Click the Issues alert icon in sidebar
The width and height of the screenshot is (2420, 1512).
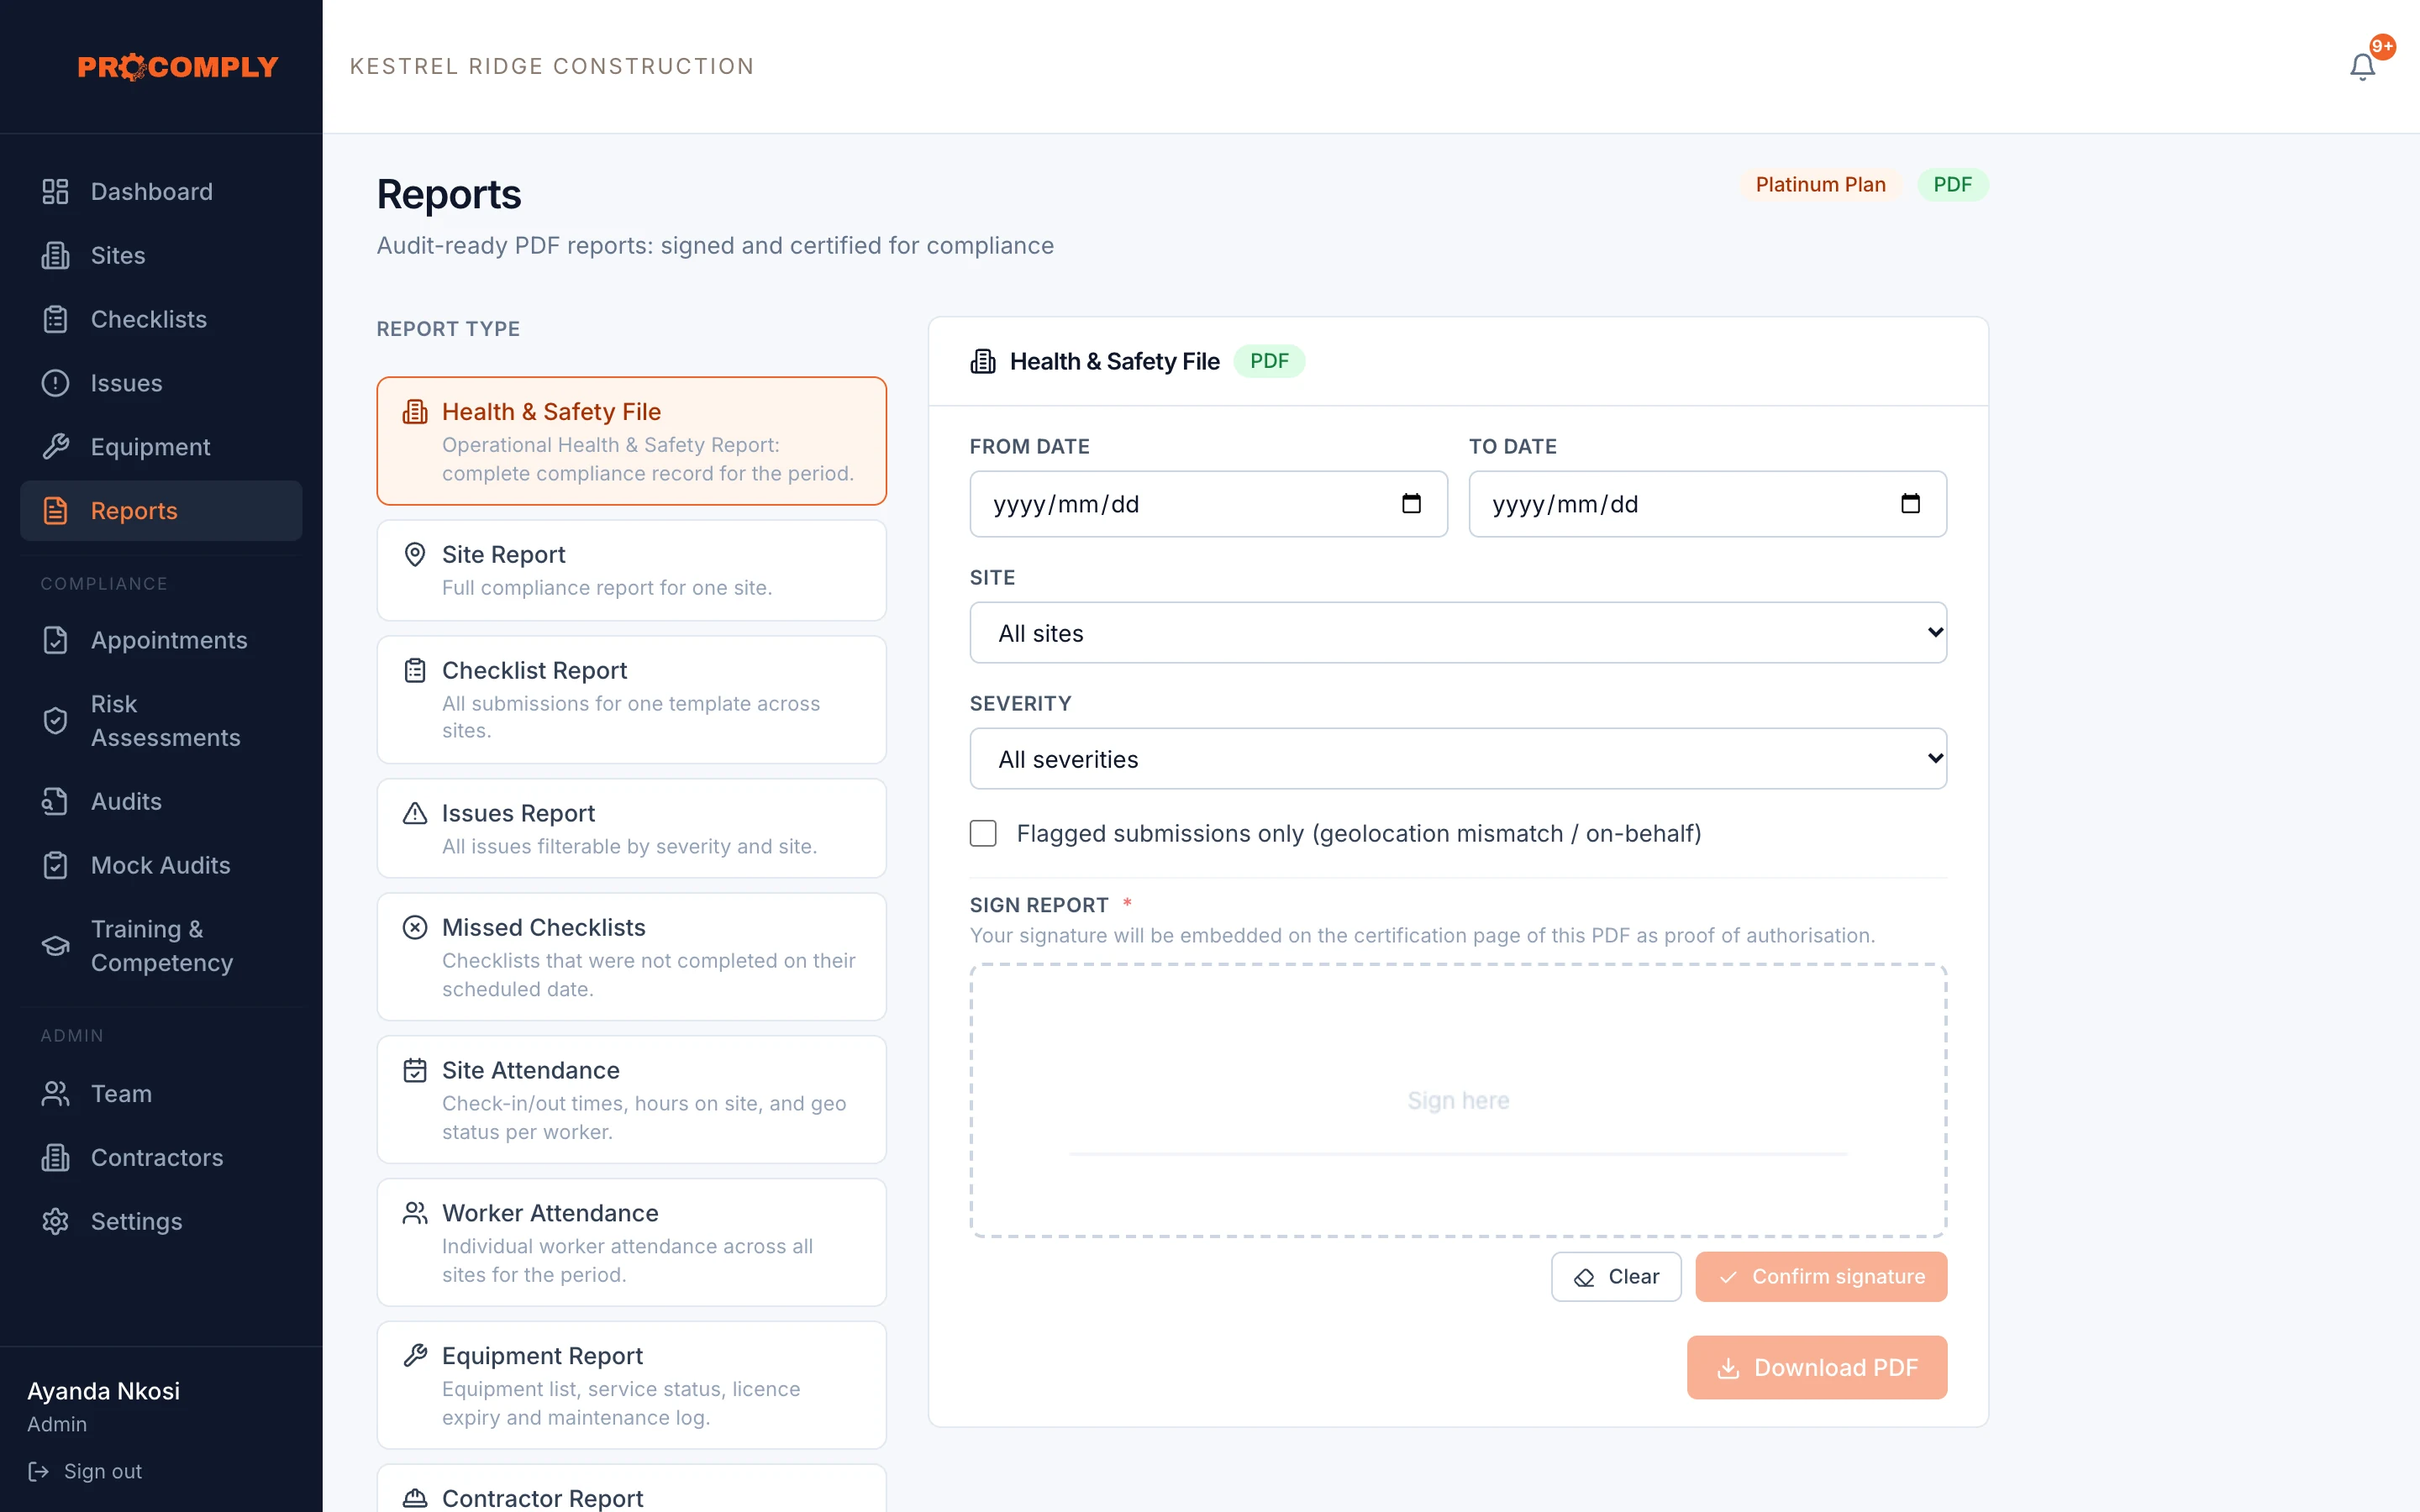(x=55, y=383)
